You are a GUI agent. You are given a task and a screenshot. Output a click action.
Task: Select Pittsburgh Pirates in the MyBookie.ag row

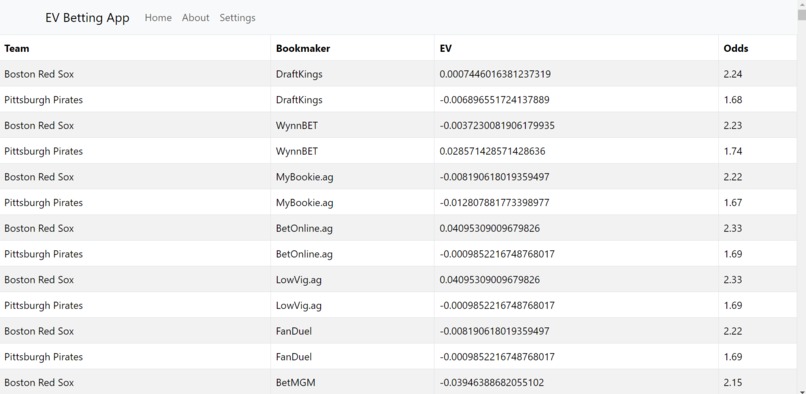click(x=44, y=203)
